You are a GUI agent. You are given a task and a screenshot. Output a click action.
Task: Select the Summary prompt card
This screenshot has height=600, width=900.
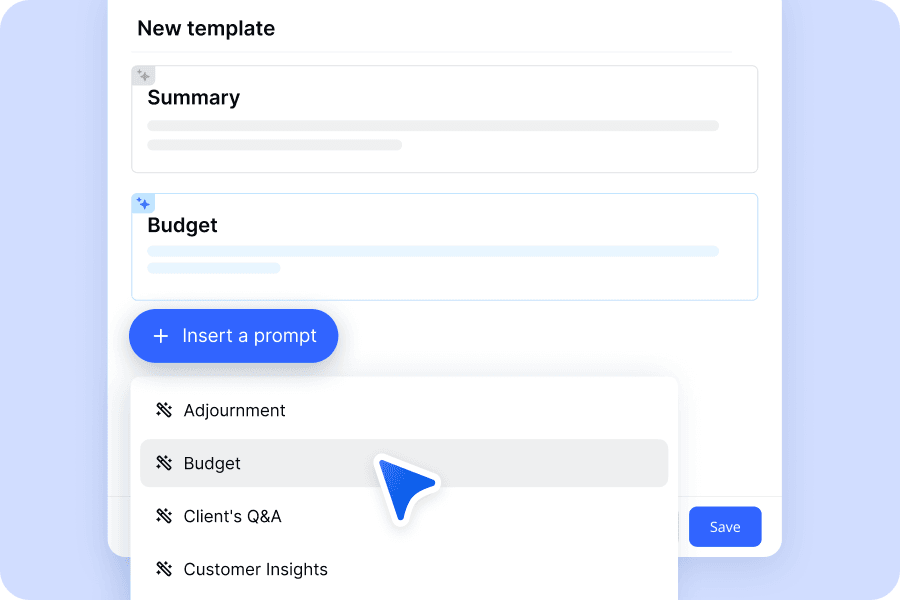coord(444,119)
